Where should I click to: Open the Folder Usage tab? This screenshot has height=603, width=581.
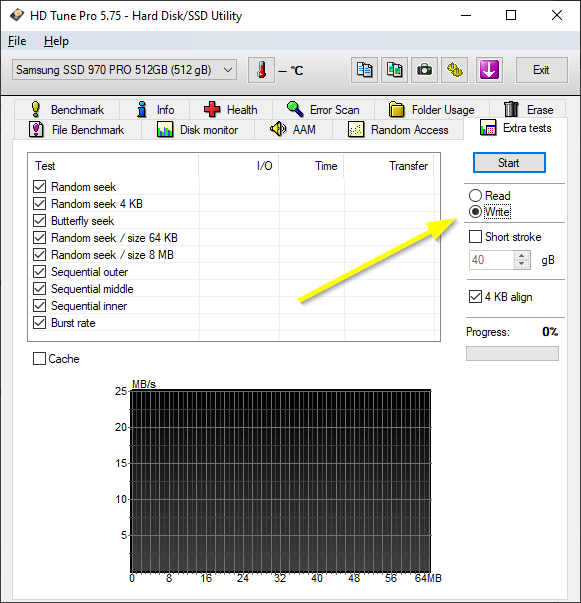[x=431, y=110]
